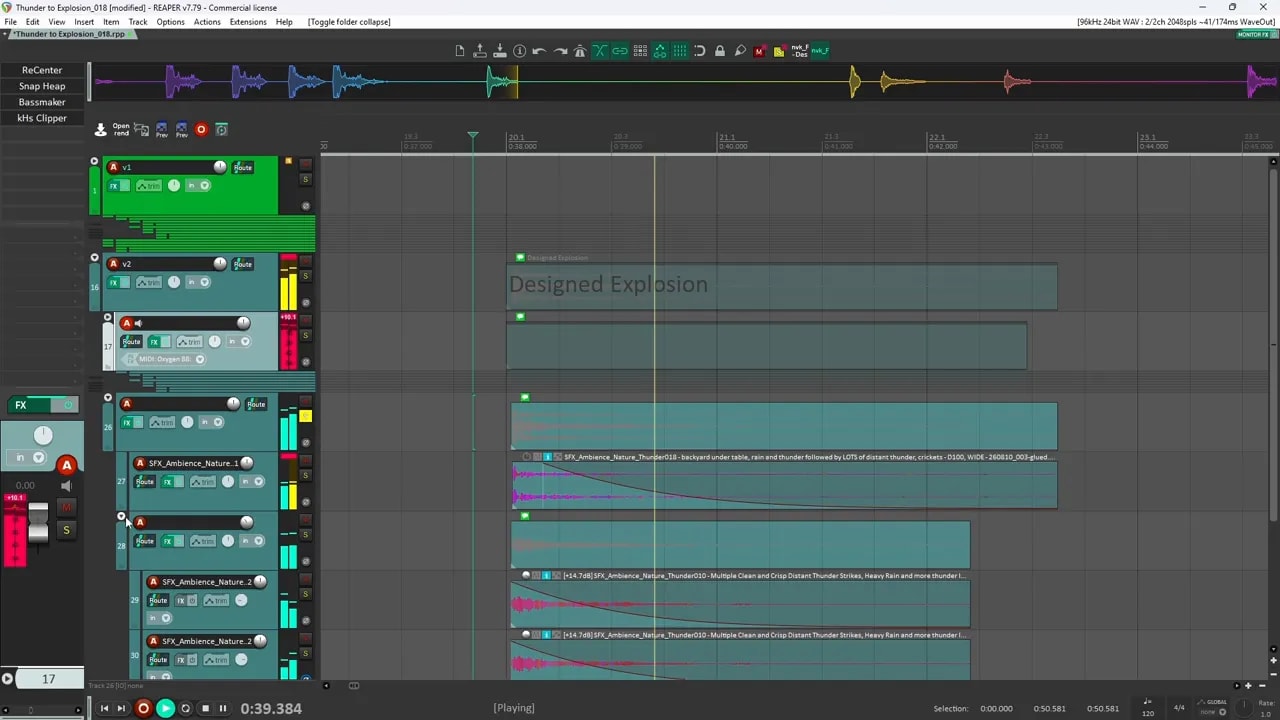The width and height of the screenshot is (1280, 720).
Task: Click the first Prev icon above tracks
Action: (162, 130)
